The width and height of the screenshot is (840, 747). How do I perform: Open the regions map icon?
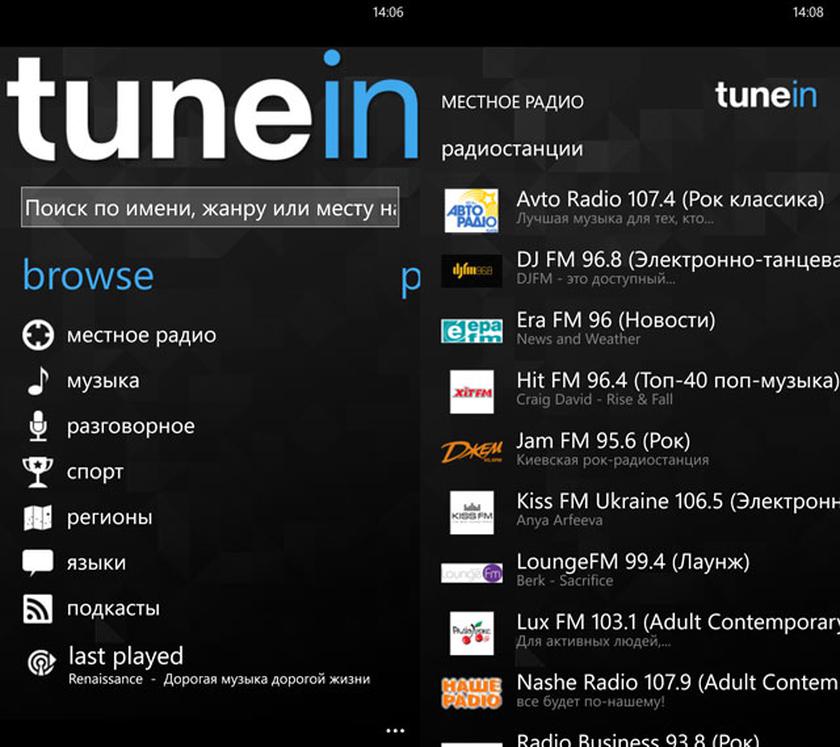pyautogui.click(x=37, y=518)
